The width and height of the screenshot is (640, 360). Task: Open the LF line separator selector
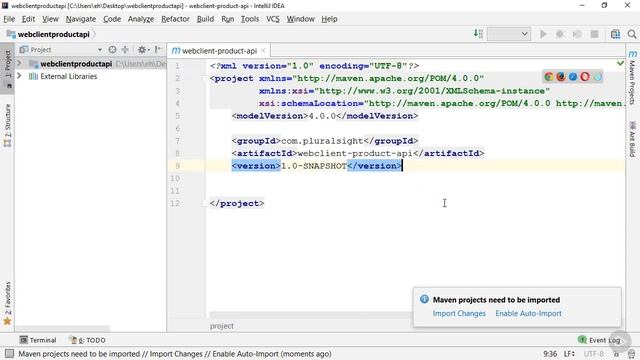pos(569,354)
